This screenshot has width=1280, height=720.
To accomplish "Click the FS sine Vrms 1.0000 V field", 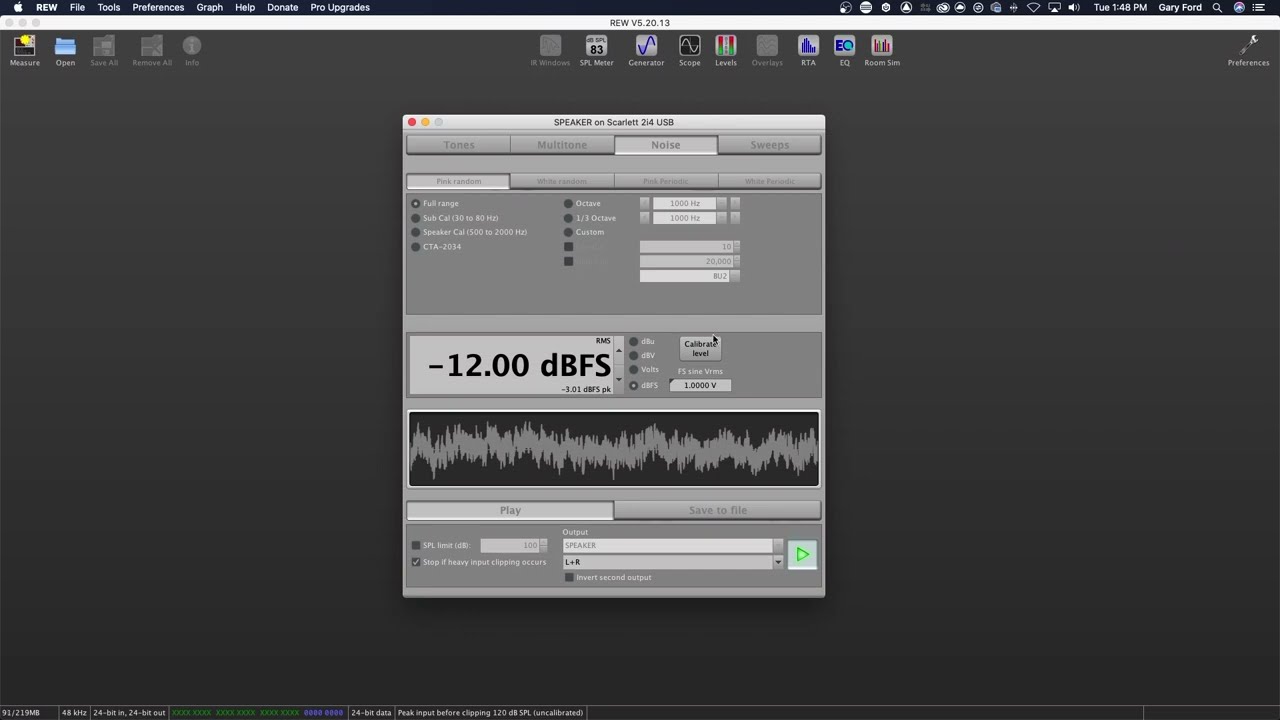I will [699, 385].
